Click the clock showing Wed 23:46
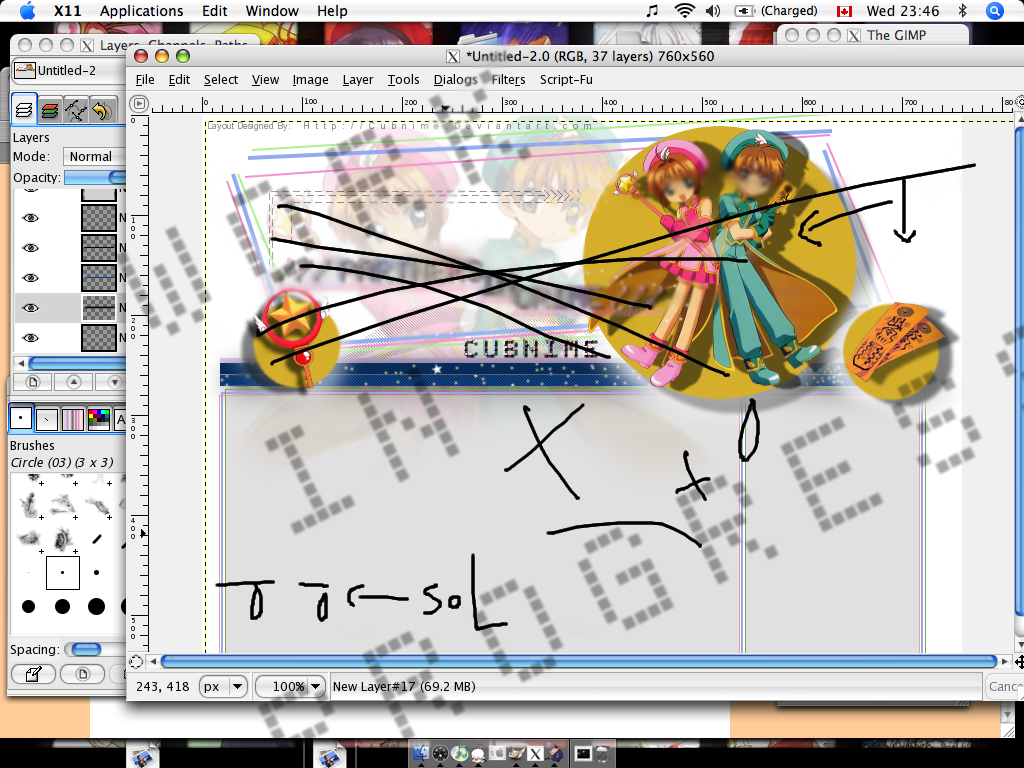The image size is (1024, 768). [x=903, y=11]
